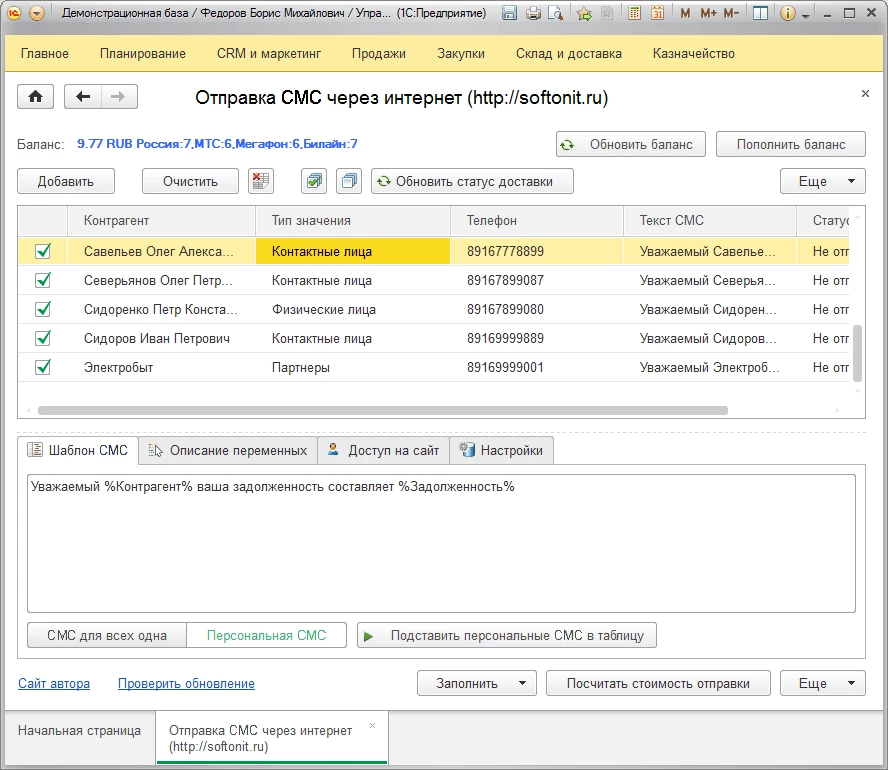
Task: Go back using the left arrow button
Action: pyautogui.click(x=83, y=97)
